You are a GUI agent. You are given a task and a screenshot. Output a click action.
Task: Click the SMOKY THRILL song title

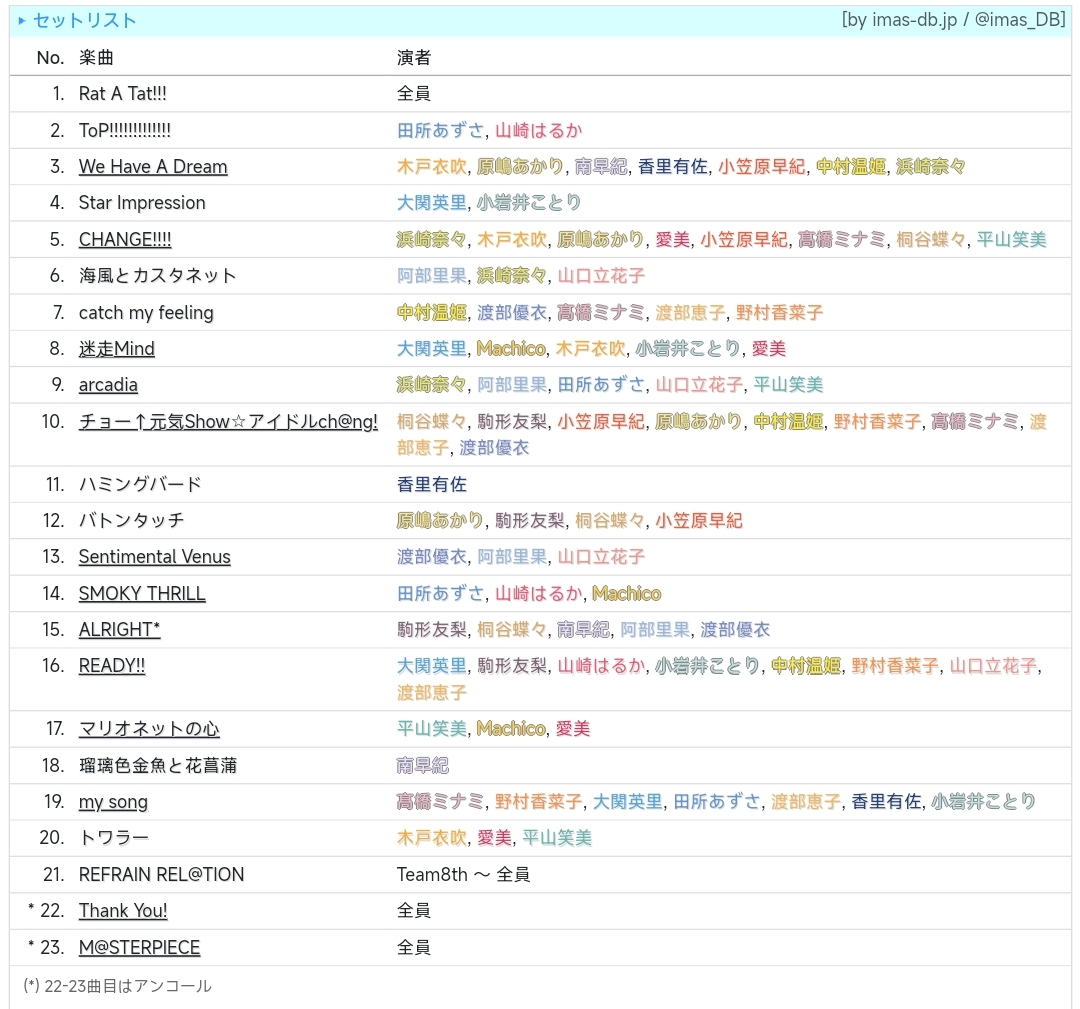coord(142,594)
